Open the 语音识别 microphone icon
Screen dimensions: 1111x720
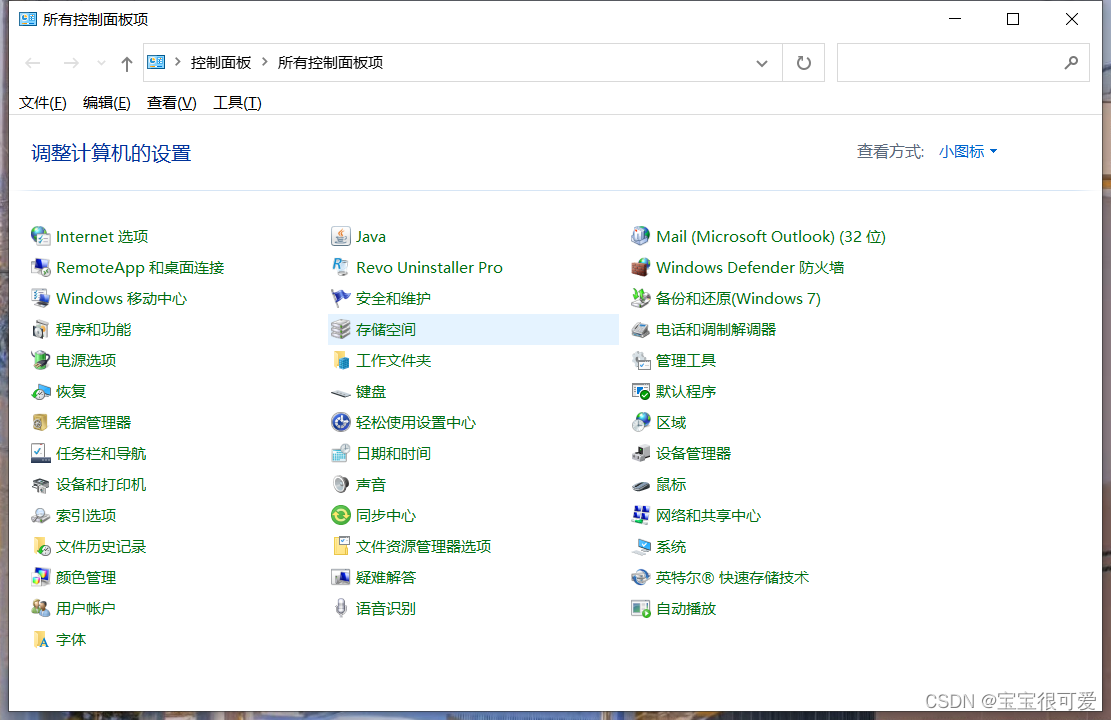341,608
